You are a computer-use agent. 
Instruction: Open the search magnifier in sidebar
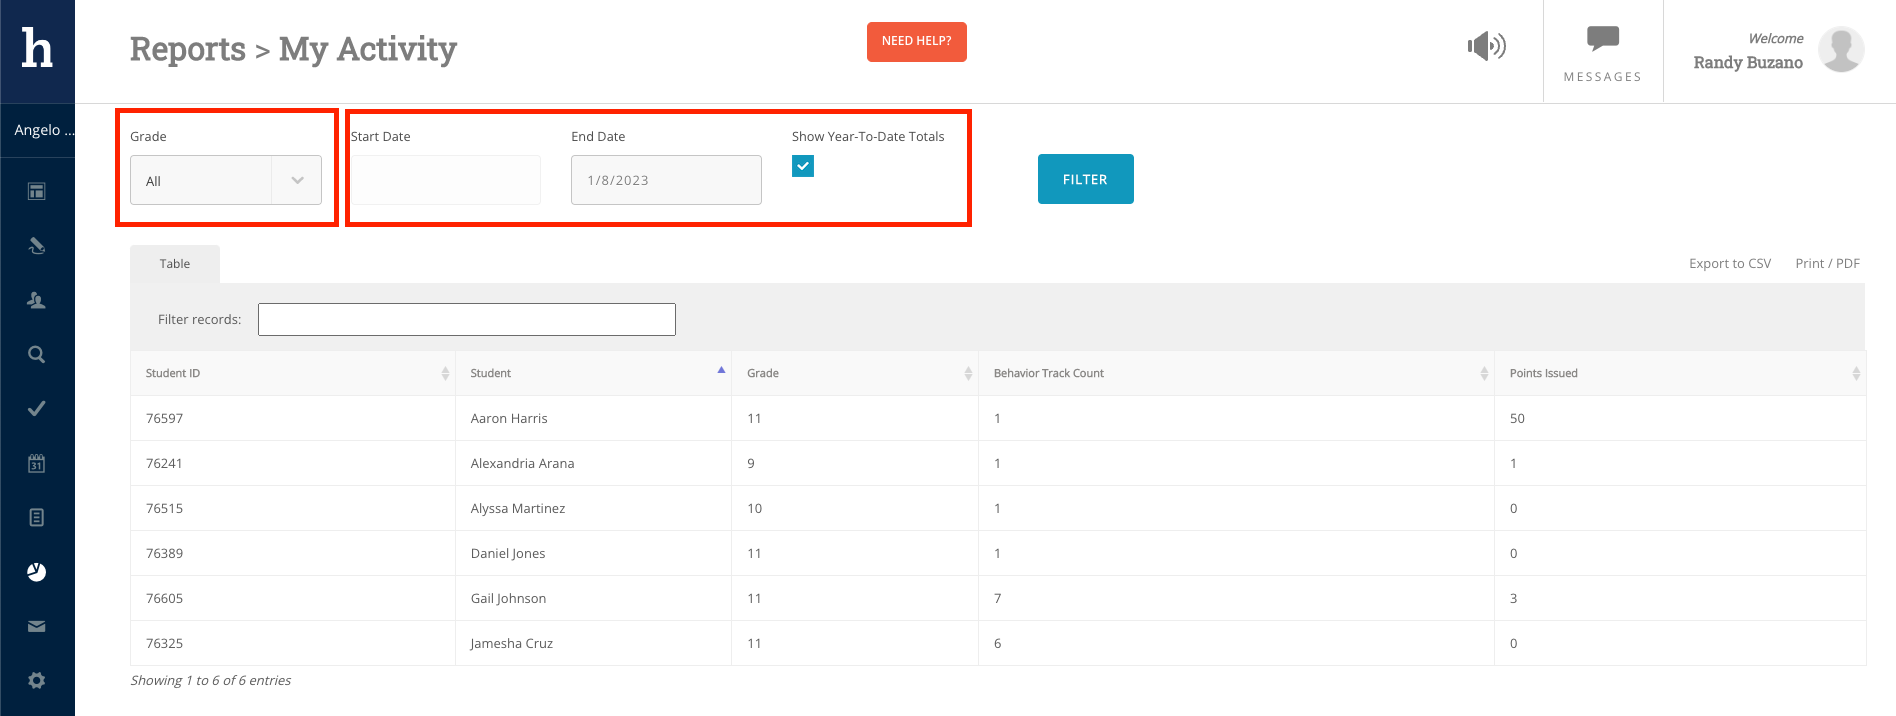[37, 354]
